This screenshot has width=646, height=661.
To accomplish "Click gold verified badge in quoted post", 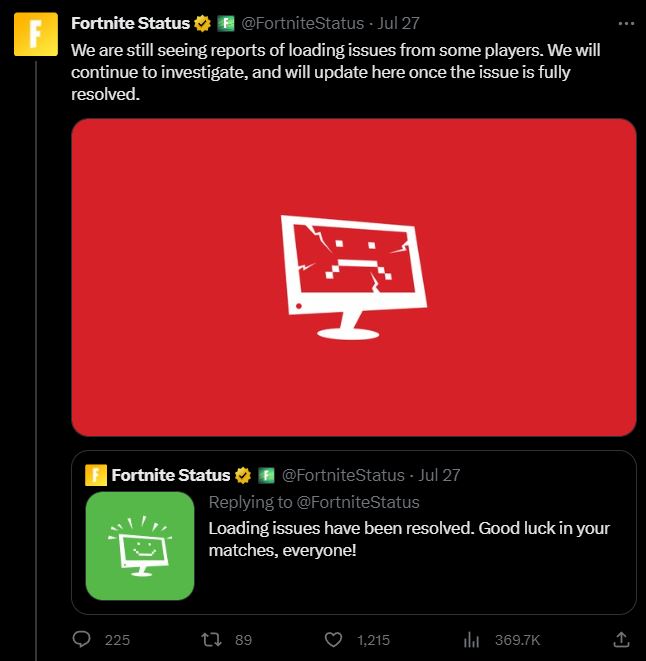I will [x=243, y=476].
